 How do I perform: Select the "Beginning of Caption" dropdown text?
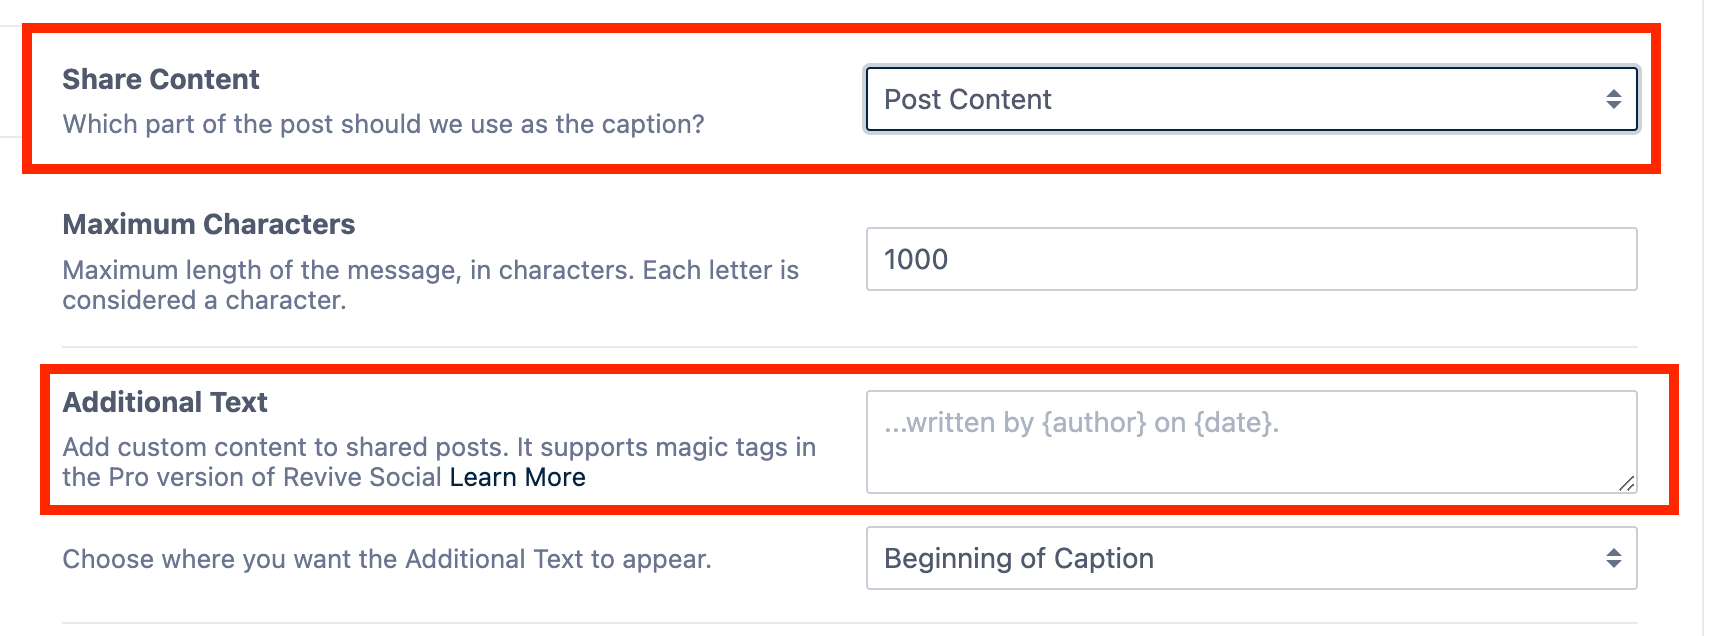(1018, 558)
